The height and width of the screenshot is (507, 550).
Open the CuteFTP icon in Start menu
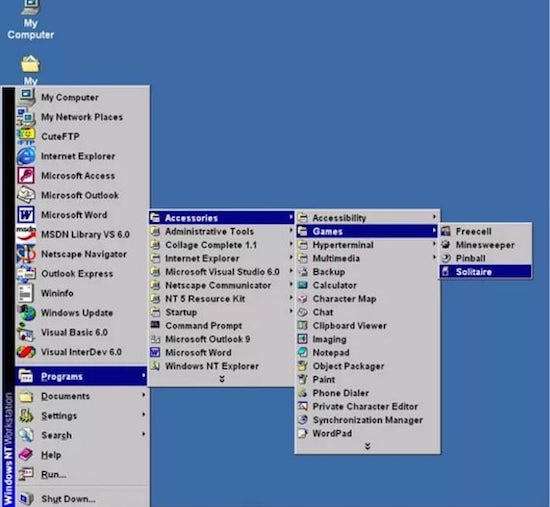coord(26,136)
